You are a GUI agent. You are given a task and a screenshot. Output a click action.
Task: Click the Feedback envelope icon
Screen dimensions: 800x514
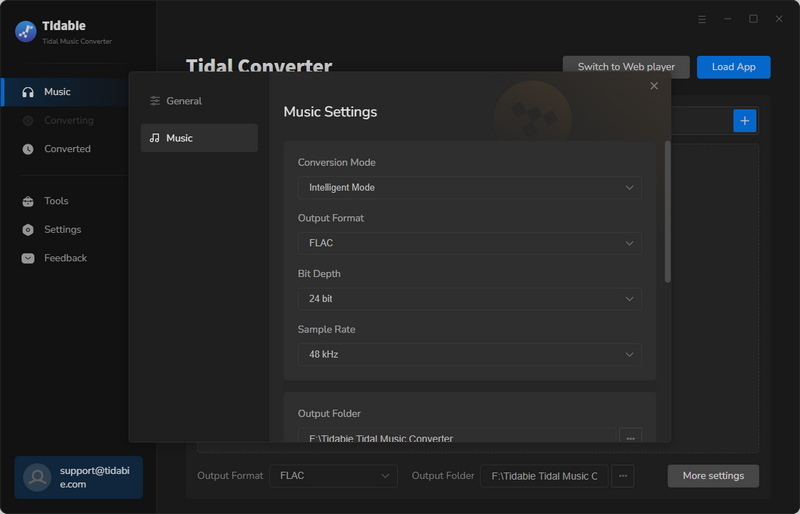pyautogui.click(x=28, y=258)
